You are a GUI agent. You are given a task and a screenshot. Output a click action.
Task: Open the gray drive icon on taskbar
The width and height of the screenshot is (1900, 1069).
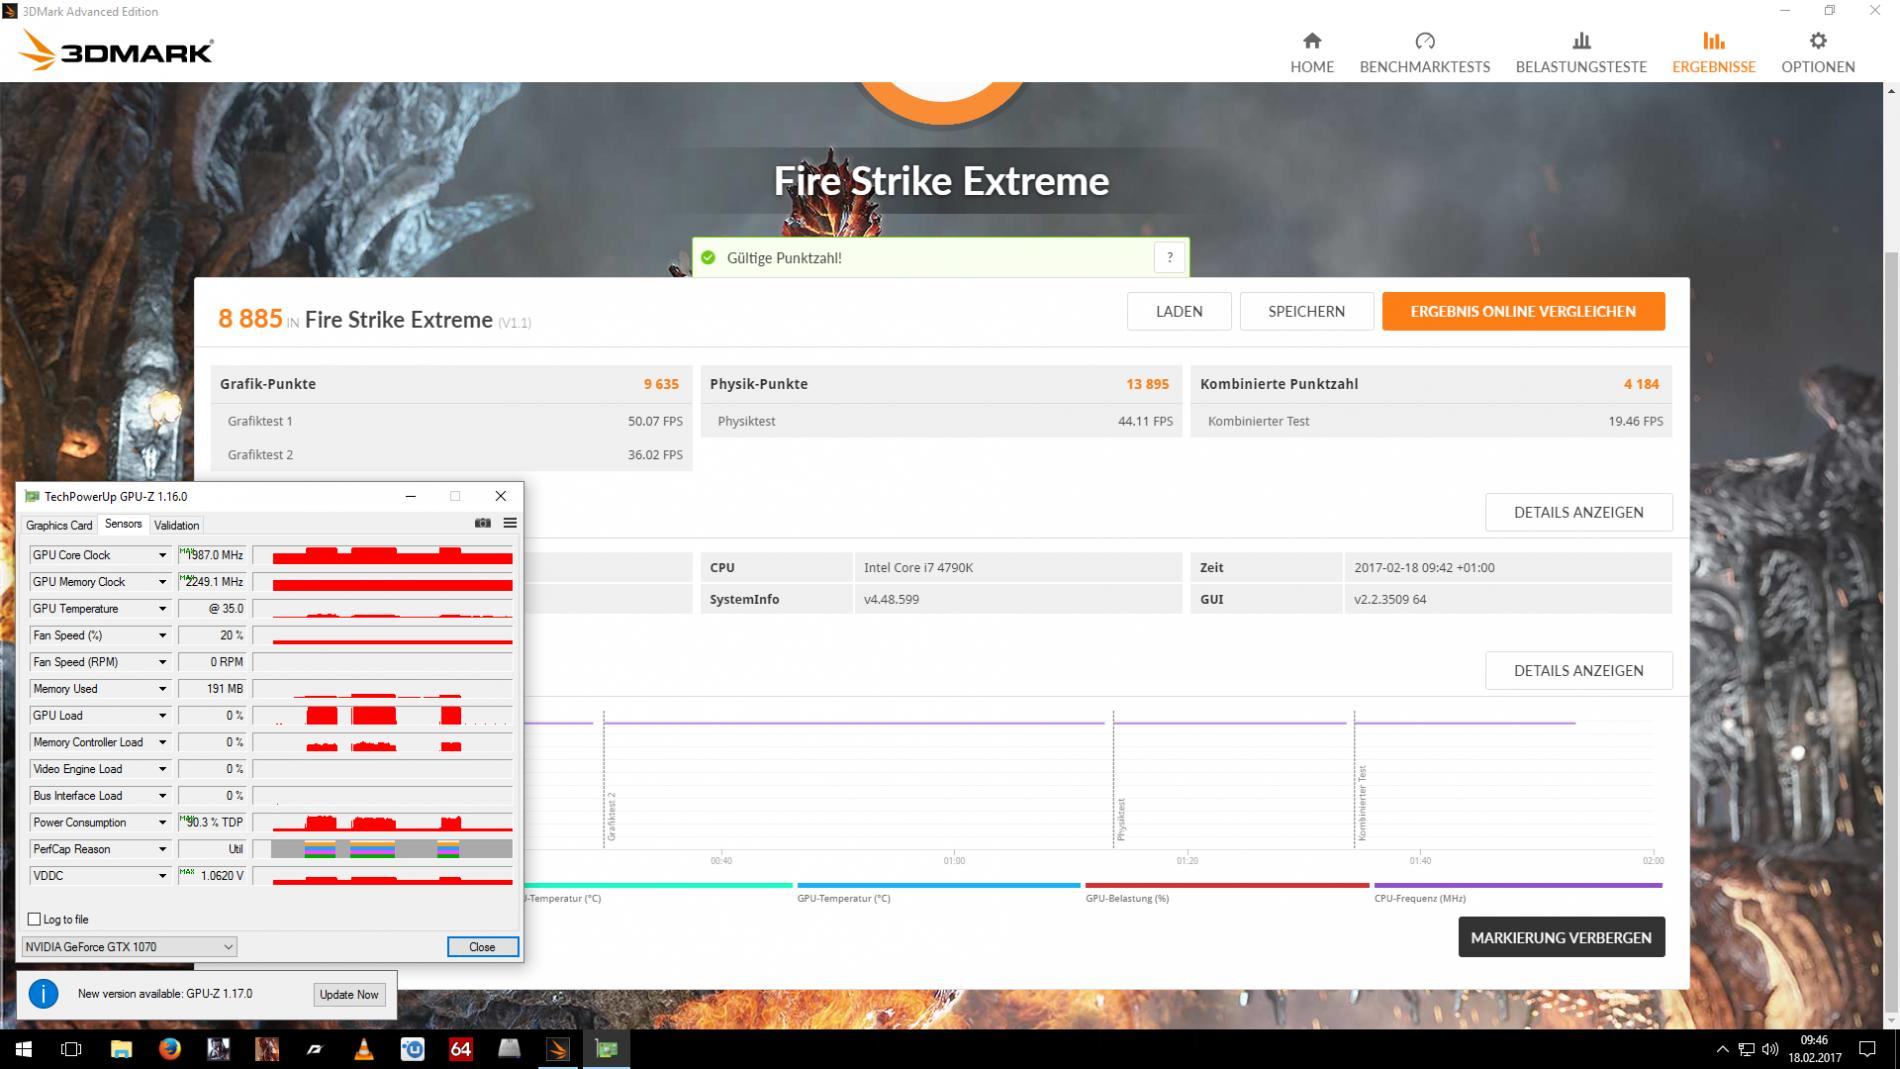(509, 1049)
